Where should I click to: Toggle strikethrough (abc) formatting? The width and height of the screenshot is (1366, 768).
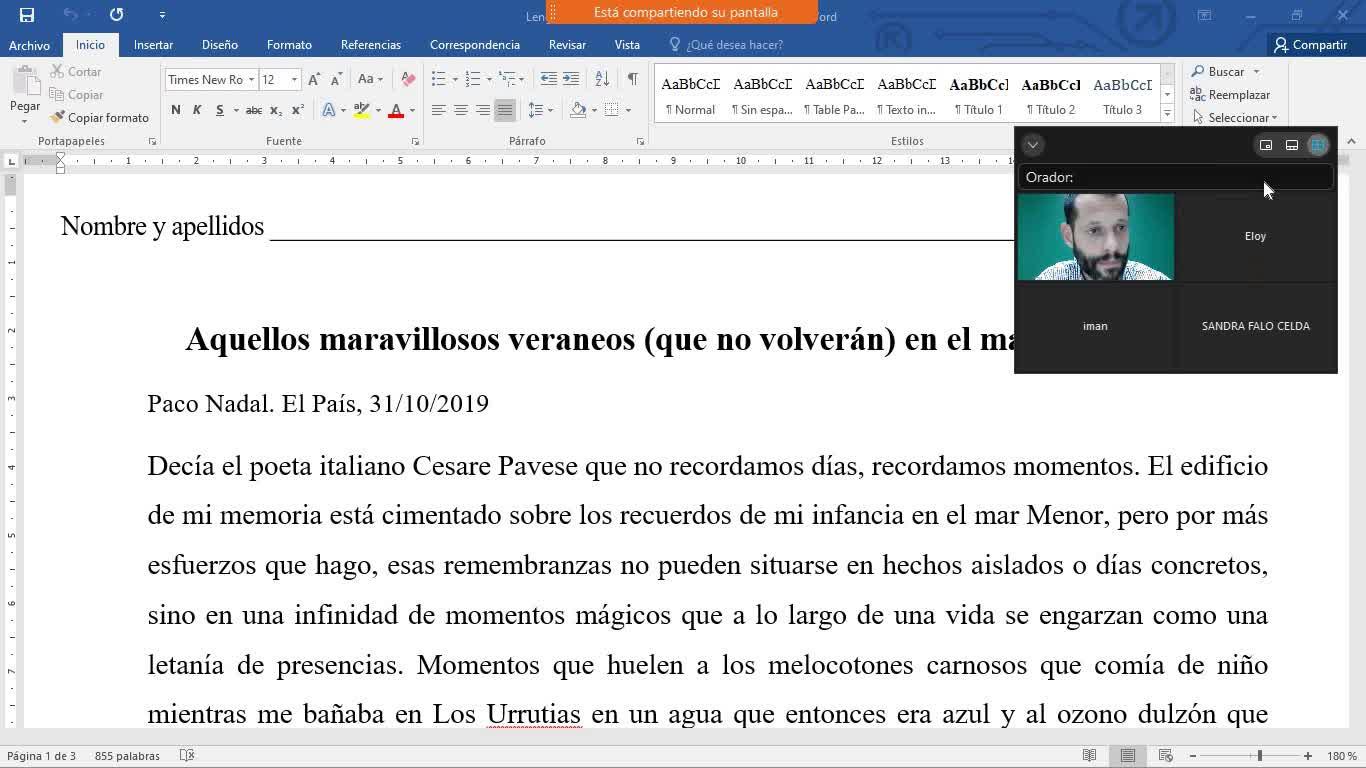coord(254,110)
